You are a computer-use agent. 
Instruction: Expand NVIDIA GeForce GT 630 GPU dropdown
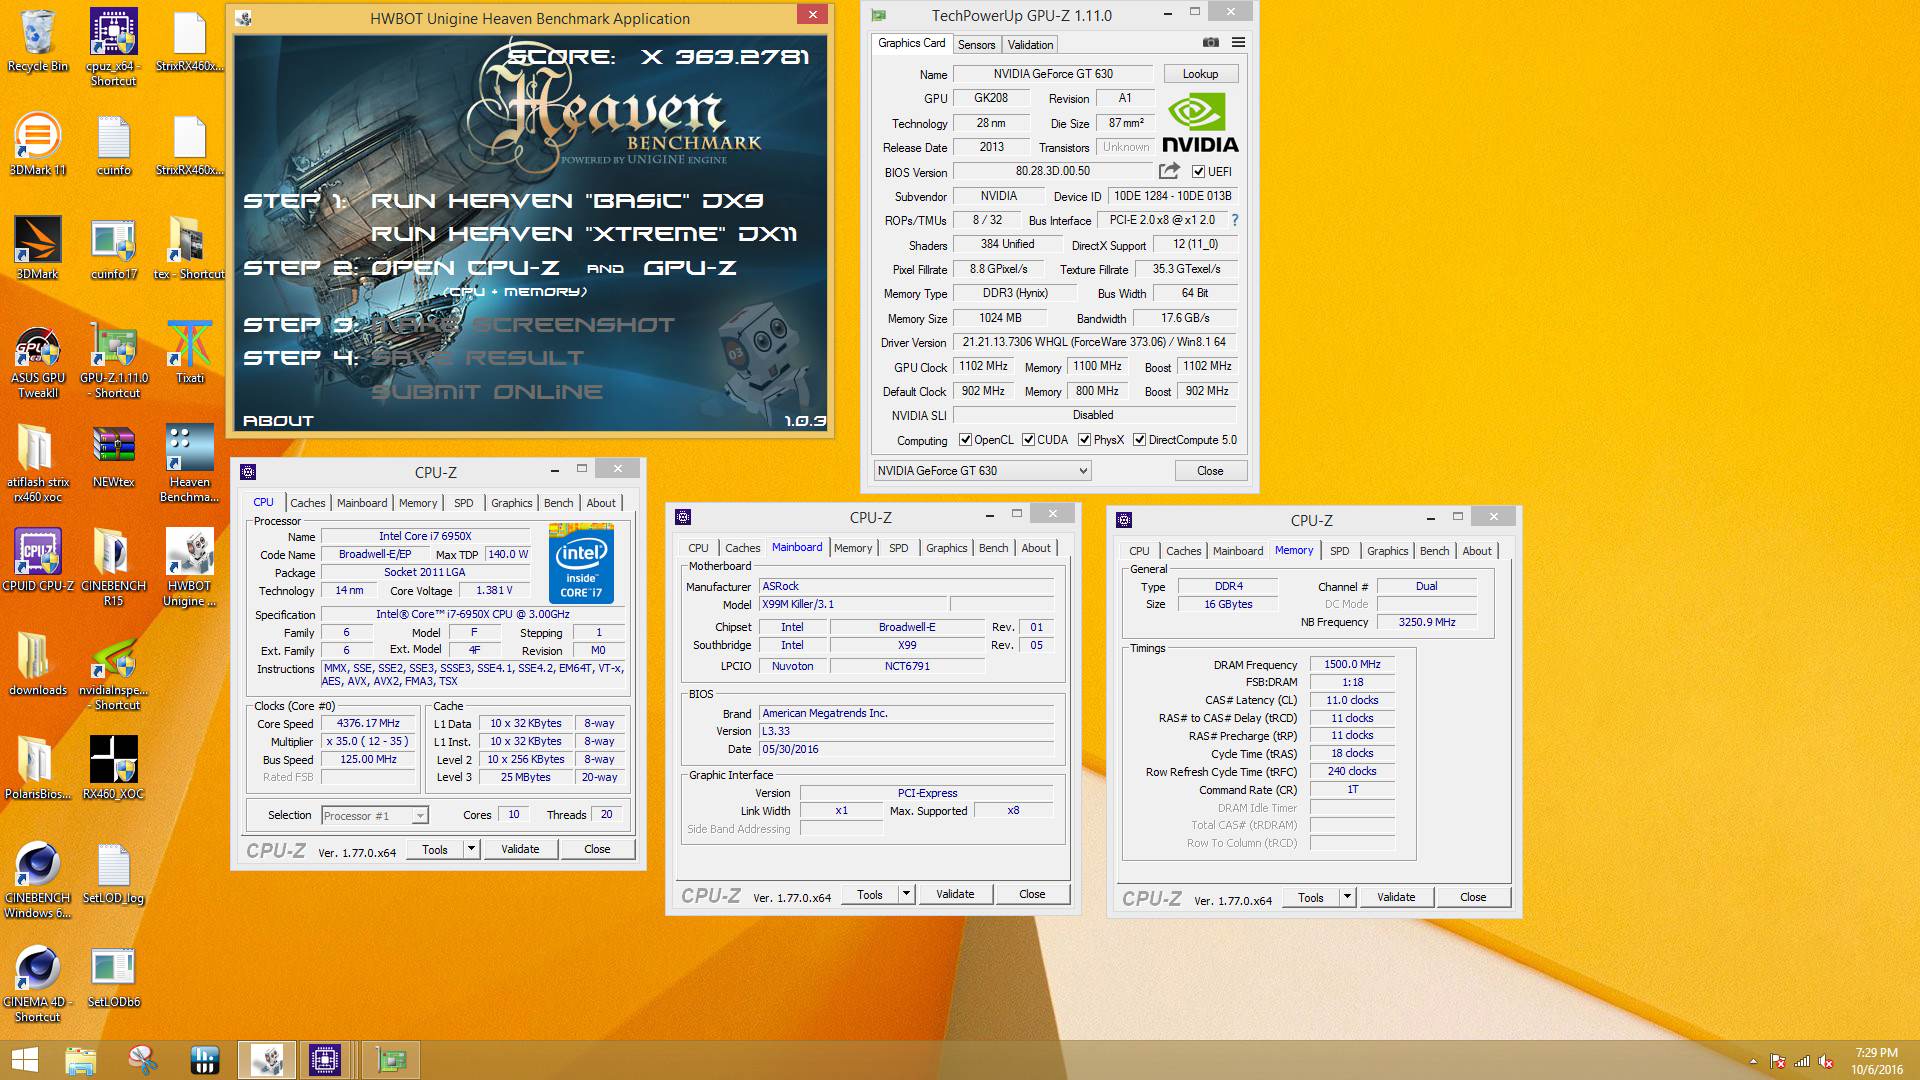pyautogui.click(x=982, y=471)
